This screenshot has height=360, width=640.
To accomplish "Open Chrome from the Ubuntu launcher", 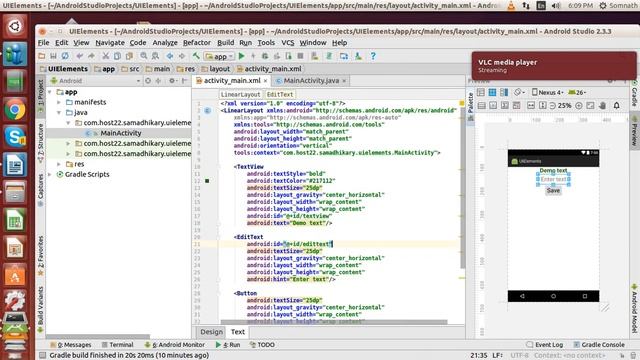I will (x=15, y=109).
